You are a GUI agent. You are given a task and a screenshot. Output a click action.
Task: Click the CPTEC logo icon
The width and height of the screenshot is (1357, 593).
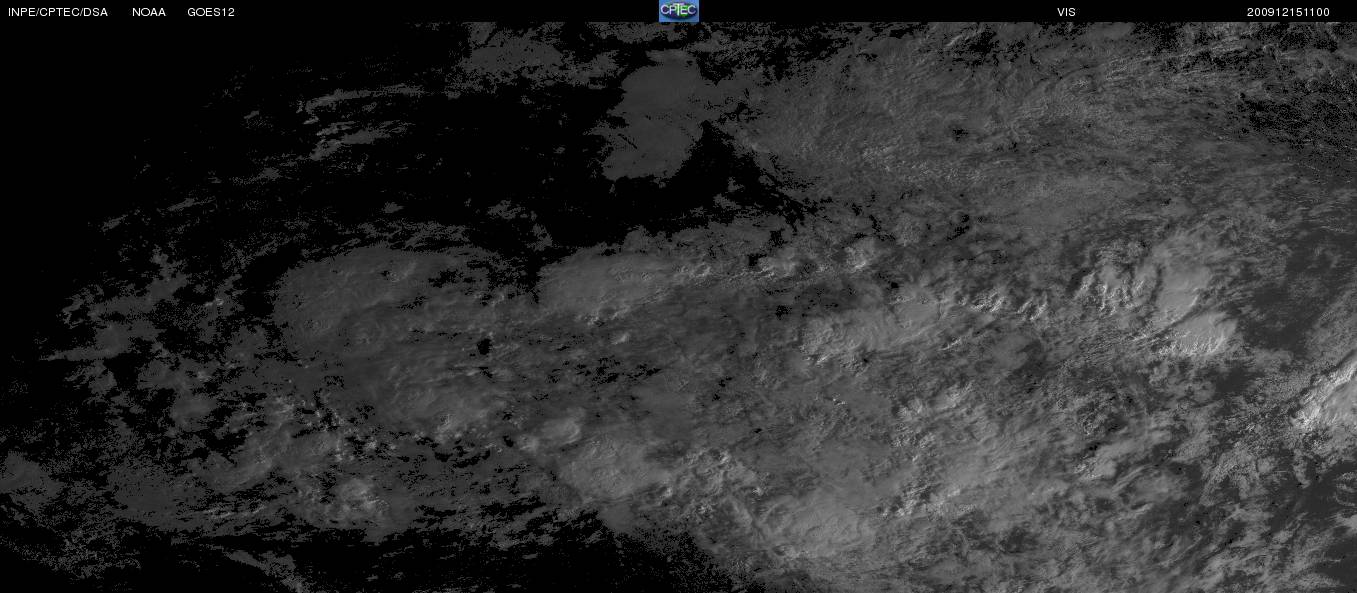tap(678, 11)
